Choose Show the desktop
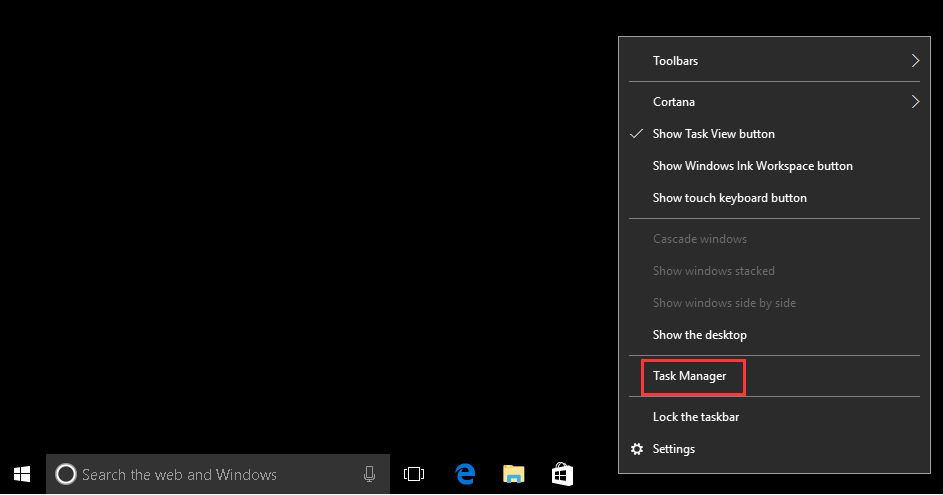This screenshot has height=495, width=943. coord(699,335)
